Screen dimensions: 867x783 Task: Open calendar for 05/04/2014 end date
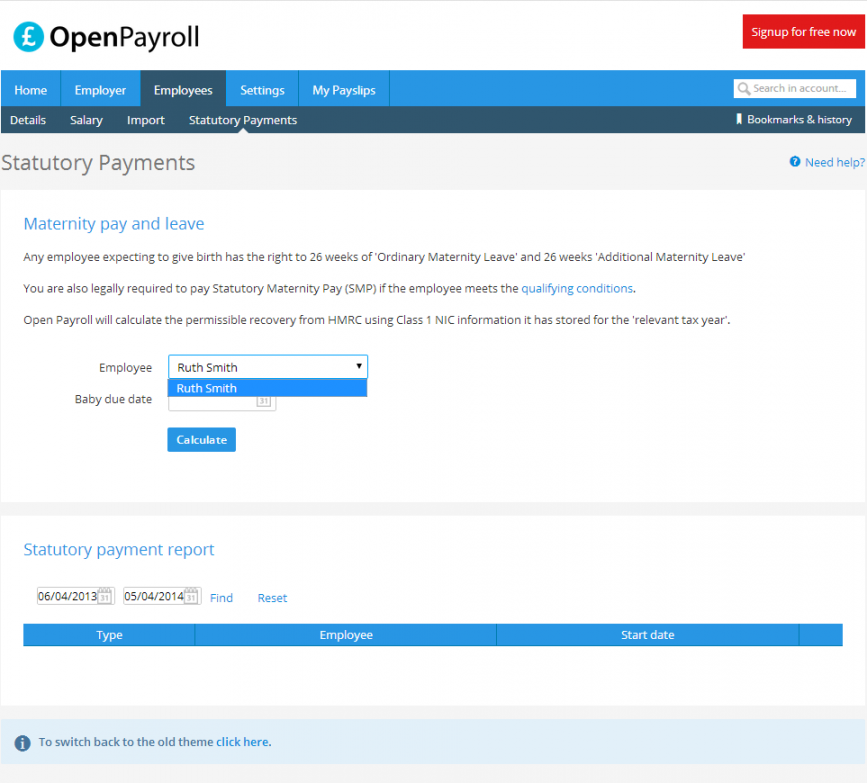(192, 597)
